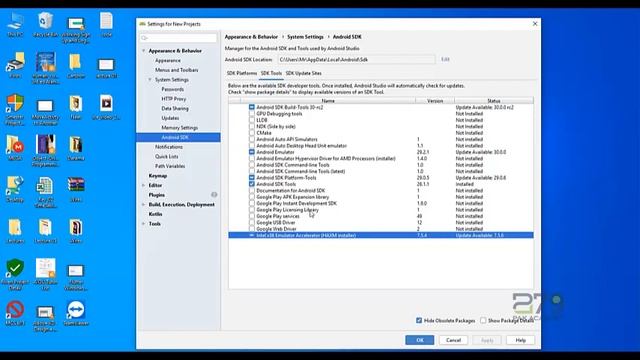This screenshot has width=640, height=360.
Task: Close the Settings for New Projects dialog
Action: pyautogui.click(x=535, y=24)
